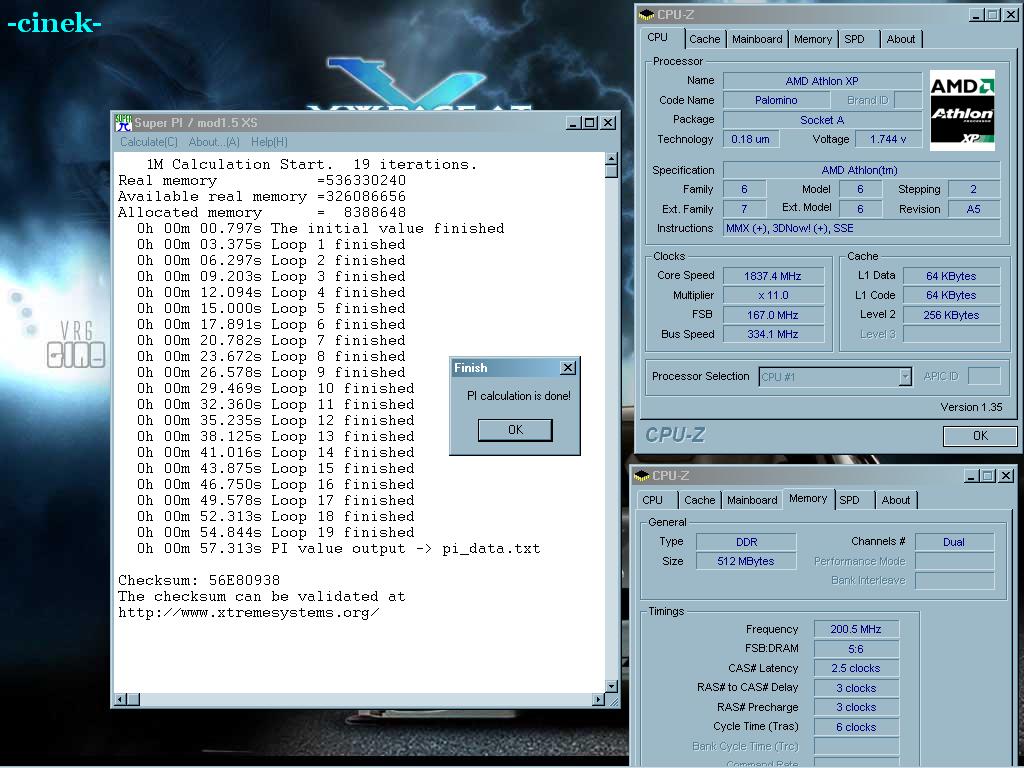
Task: Click the 'Dual' channels value
Action: (954, 542)
